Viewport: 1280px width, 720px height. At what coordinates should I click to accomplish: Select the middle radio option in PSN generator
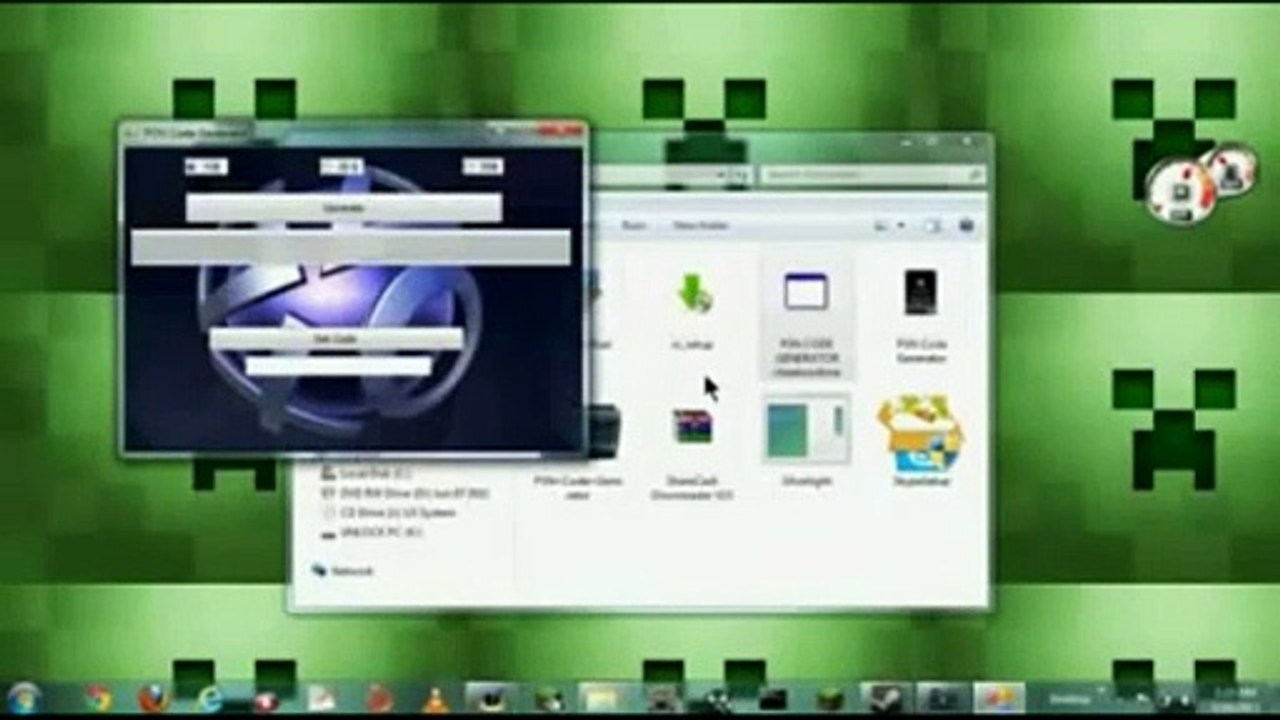341,167
